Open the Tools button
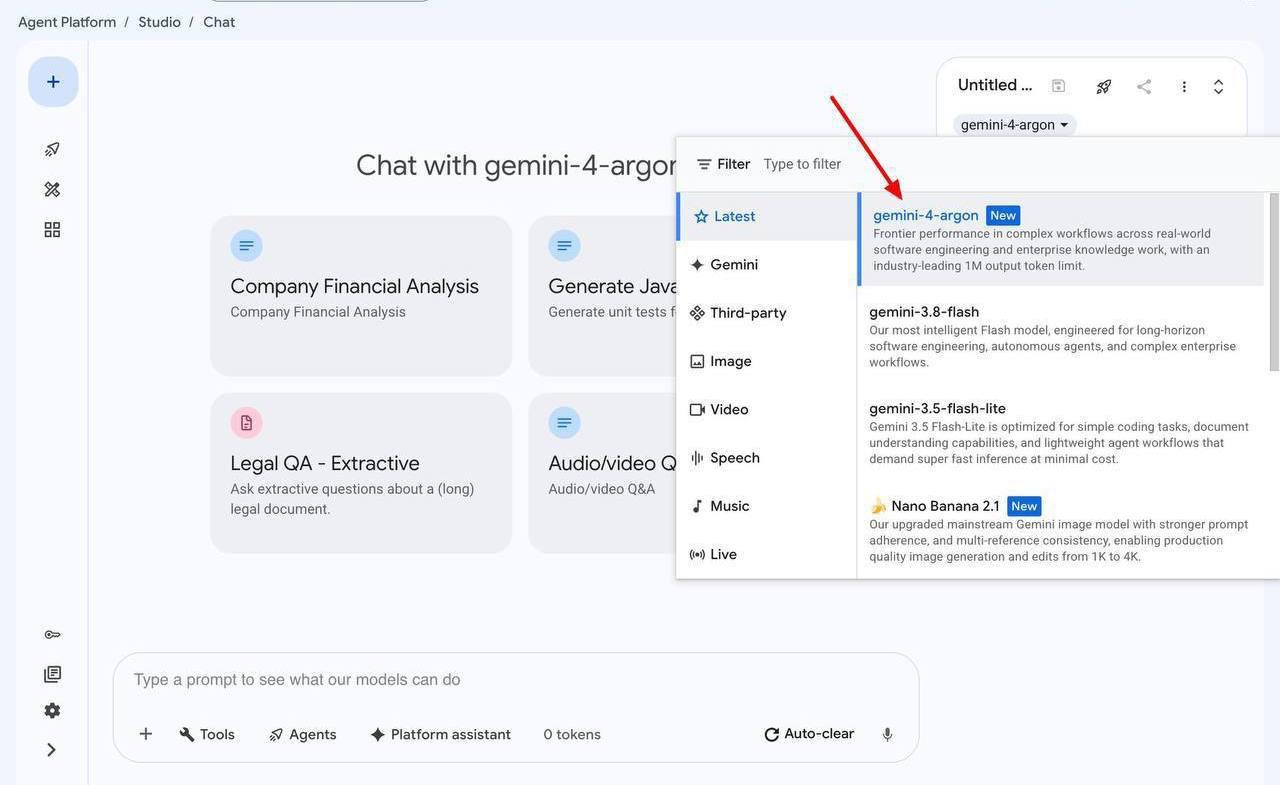Image resolution: width=1280 pixels, height=785 pixels. [207, 734]
